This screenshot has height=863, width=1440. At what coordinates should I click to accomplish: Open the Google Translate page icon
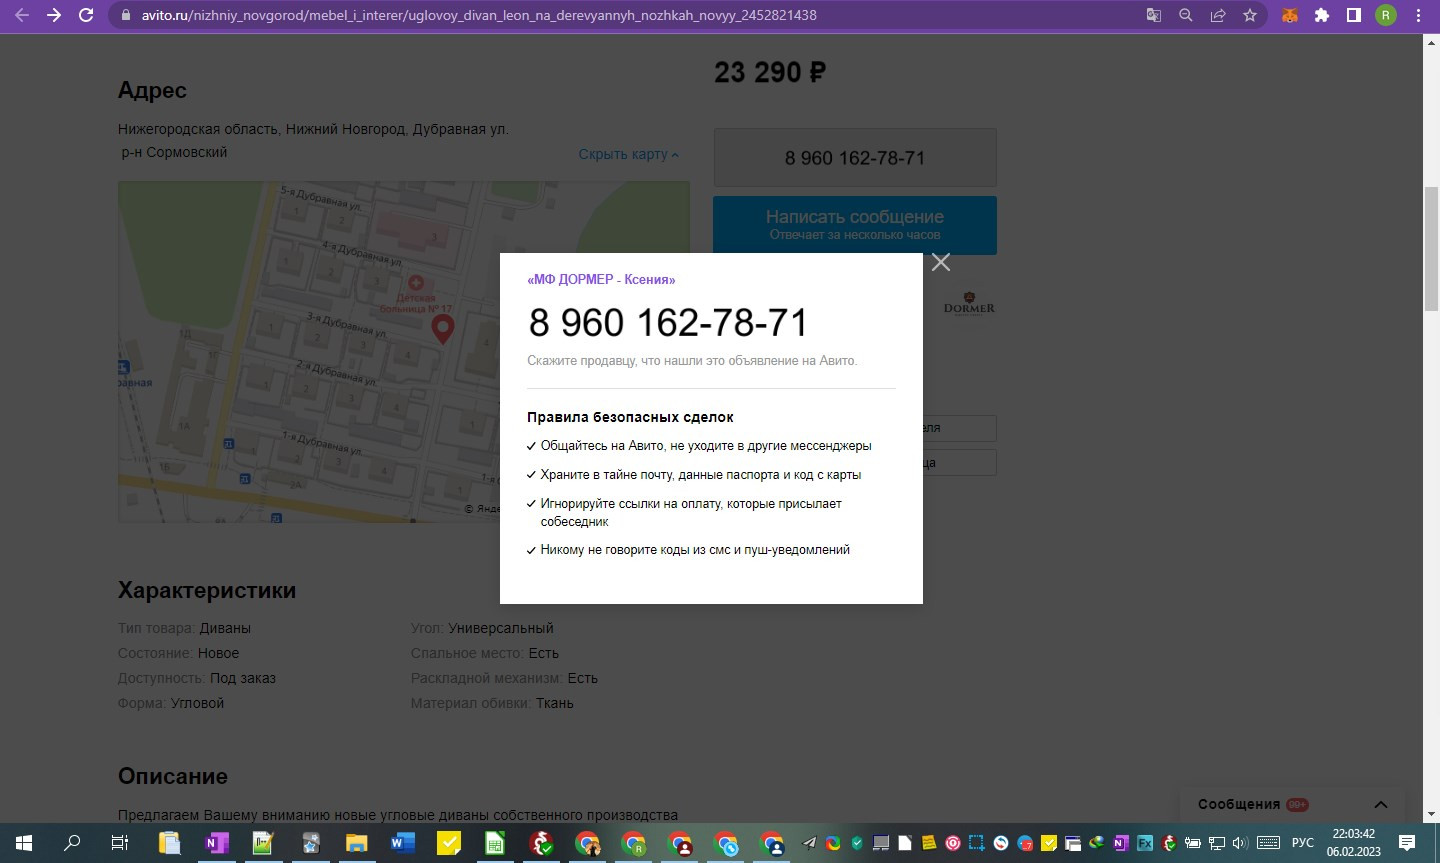[x=1153, y=15]
